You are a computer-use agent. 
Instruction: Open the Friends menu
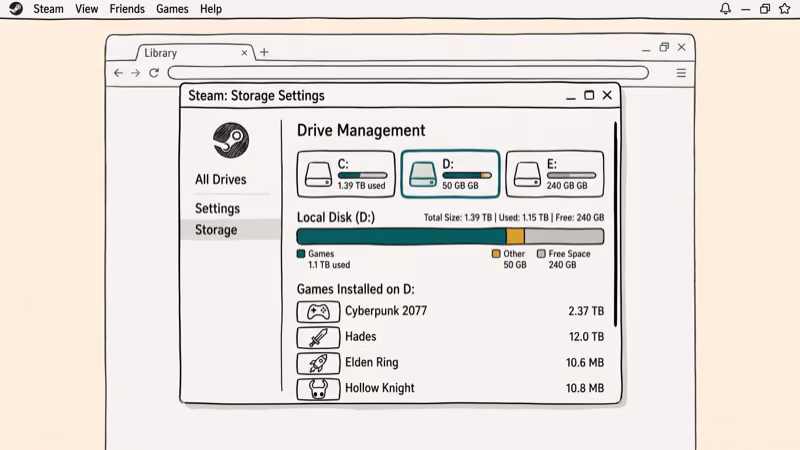[x=127, y=9]
